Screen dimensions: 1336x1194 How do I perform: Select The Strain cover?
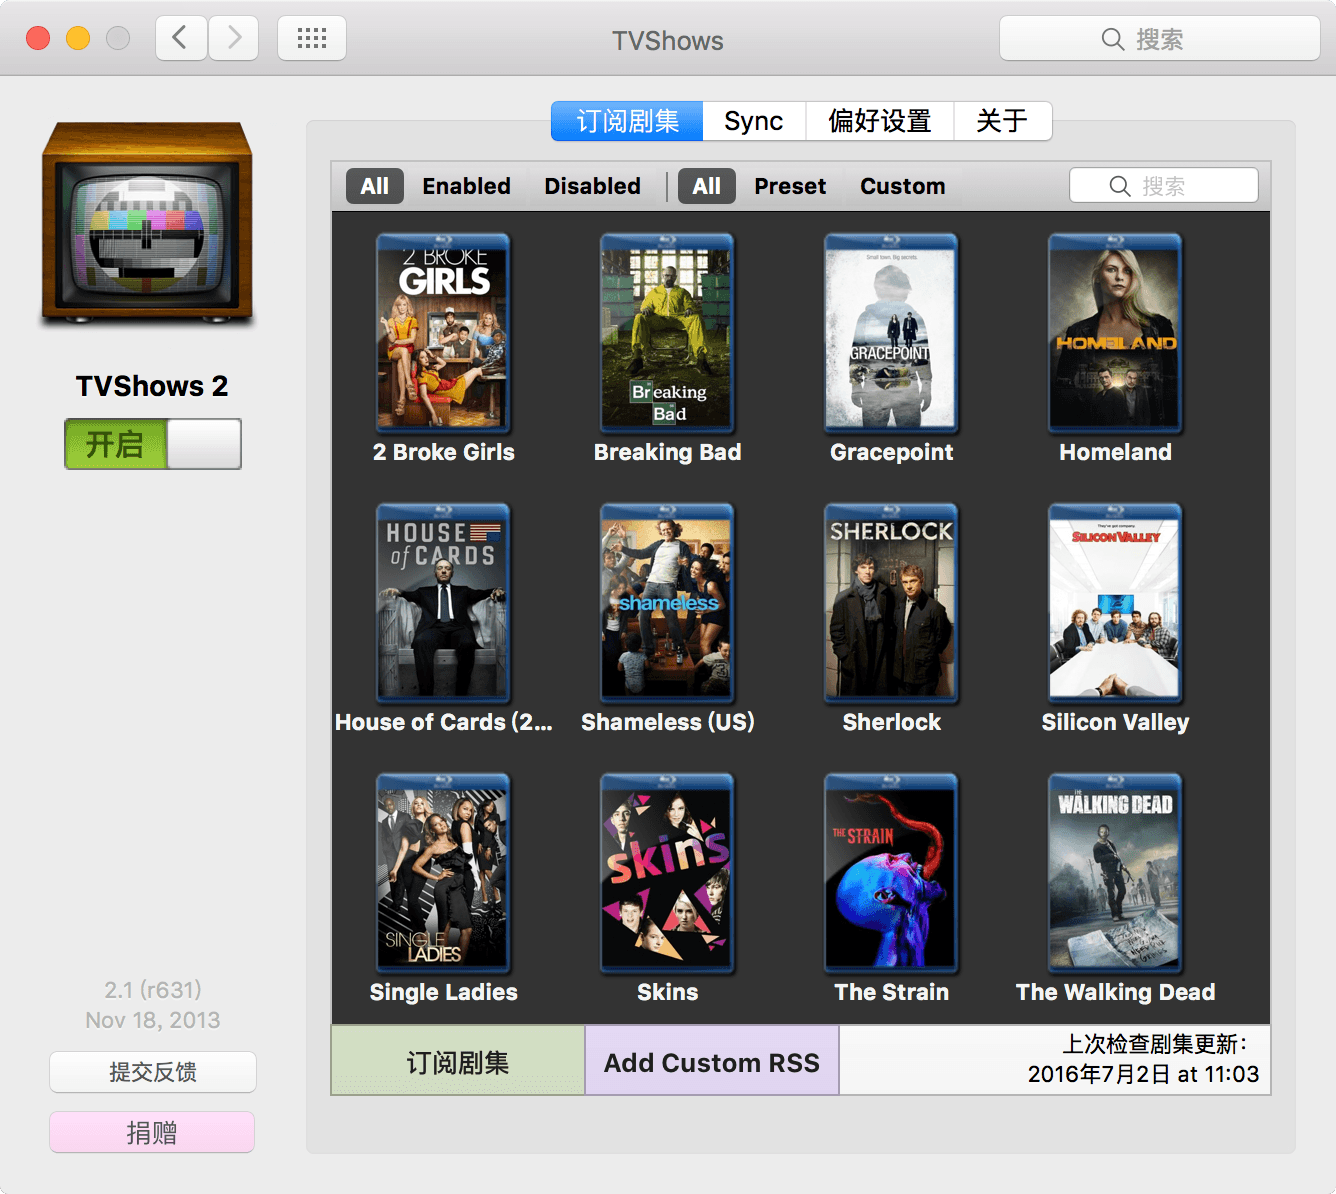point(891,873)
